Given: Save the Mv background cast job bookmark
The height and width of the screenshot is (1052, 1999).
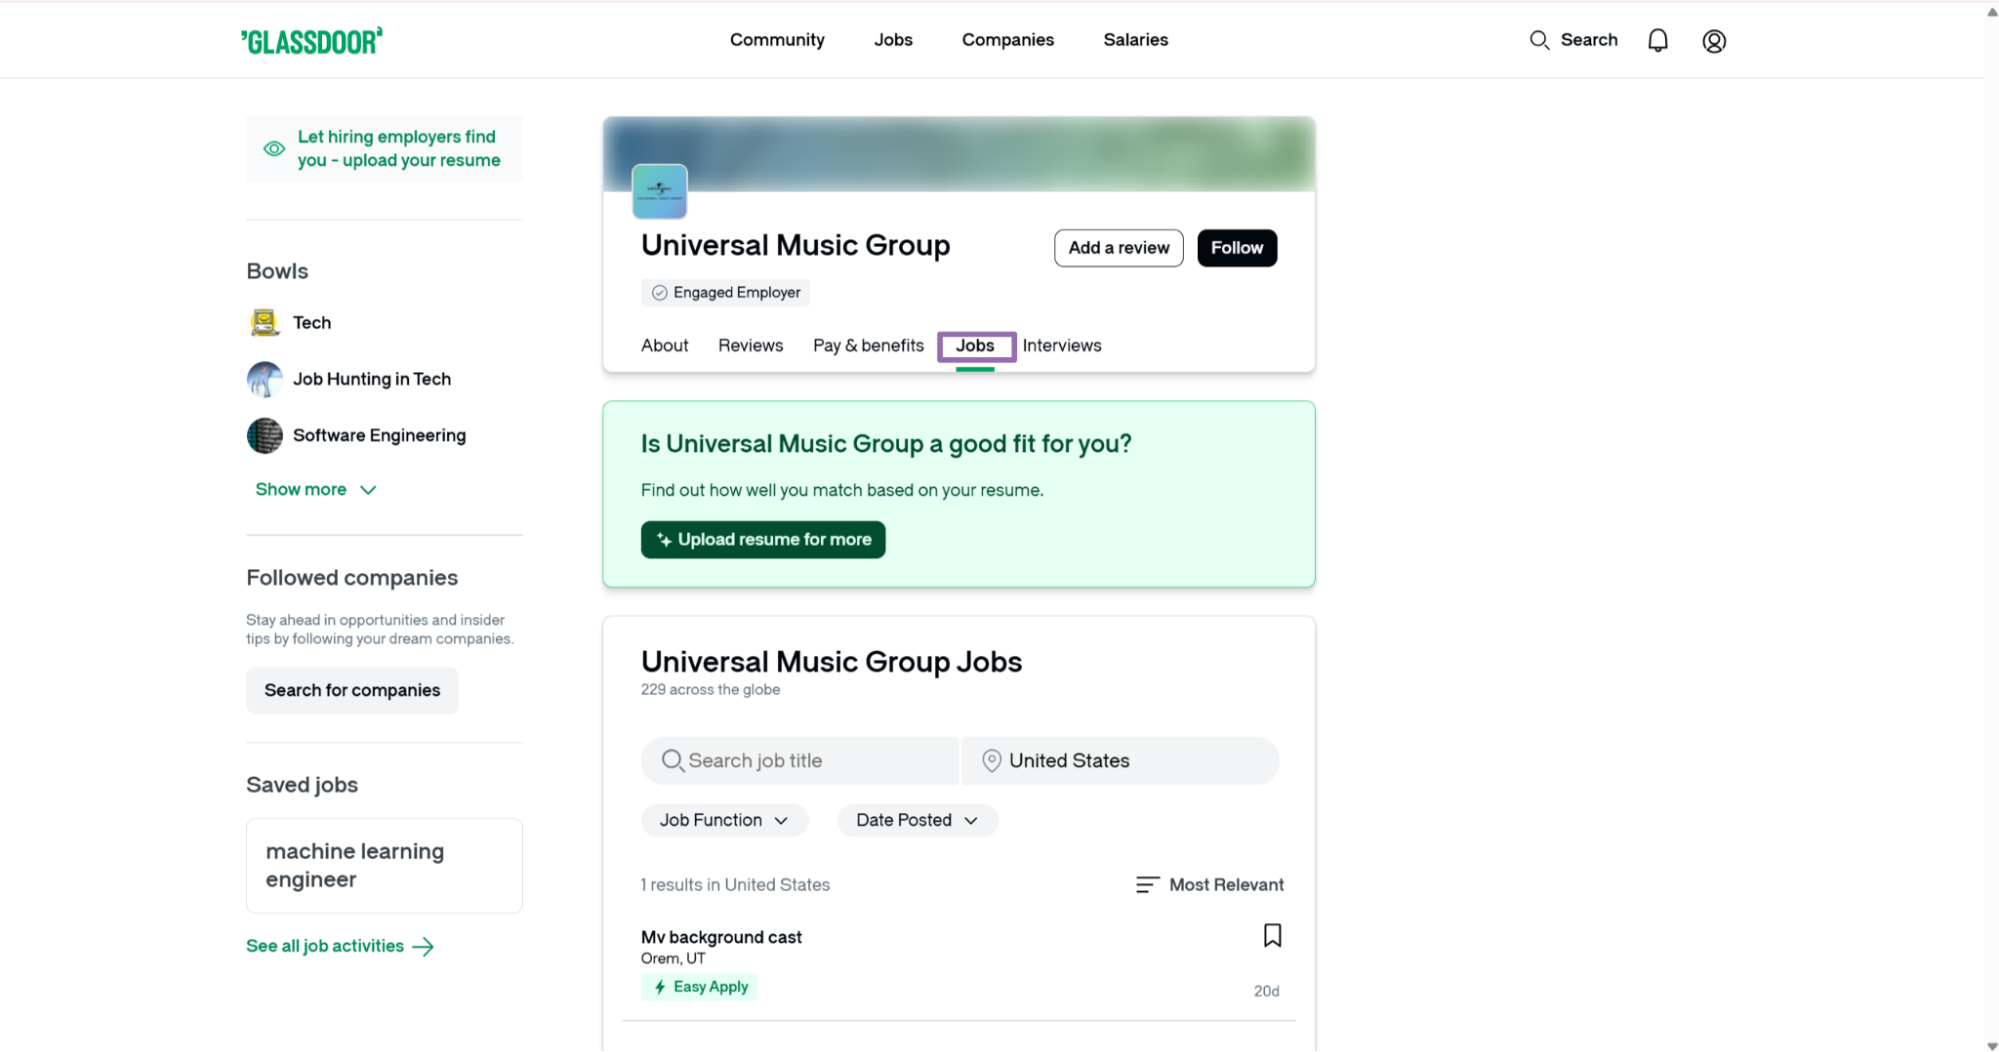Looking at the screenshot, I should pos(1272,935).
